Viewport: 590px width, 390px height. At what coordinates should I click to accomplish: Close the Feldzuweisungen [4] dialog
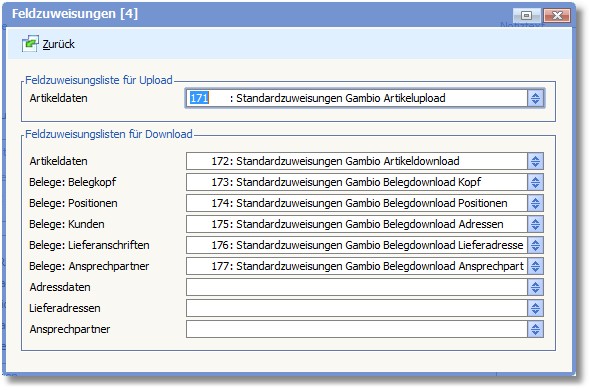[557, 15]
